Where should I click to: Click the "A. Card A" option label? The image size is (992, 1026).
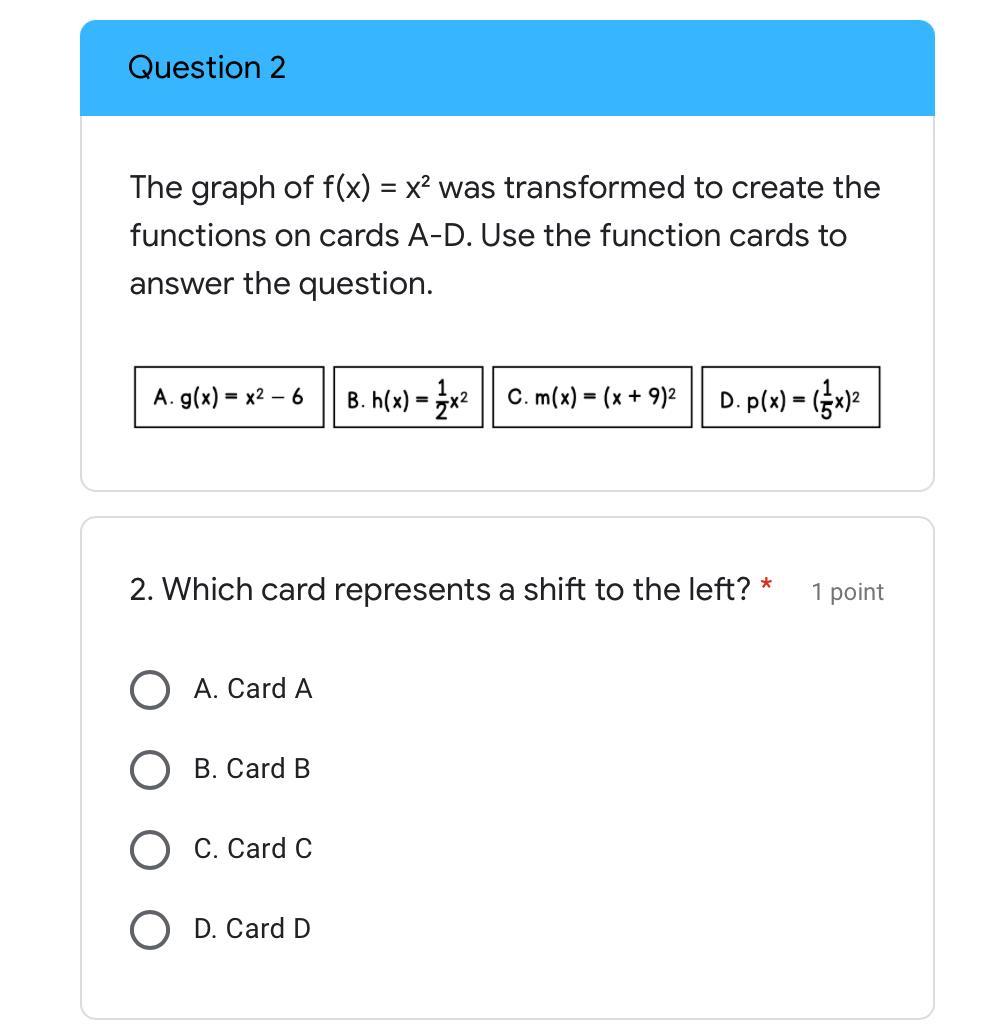[253, 689]
